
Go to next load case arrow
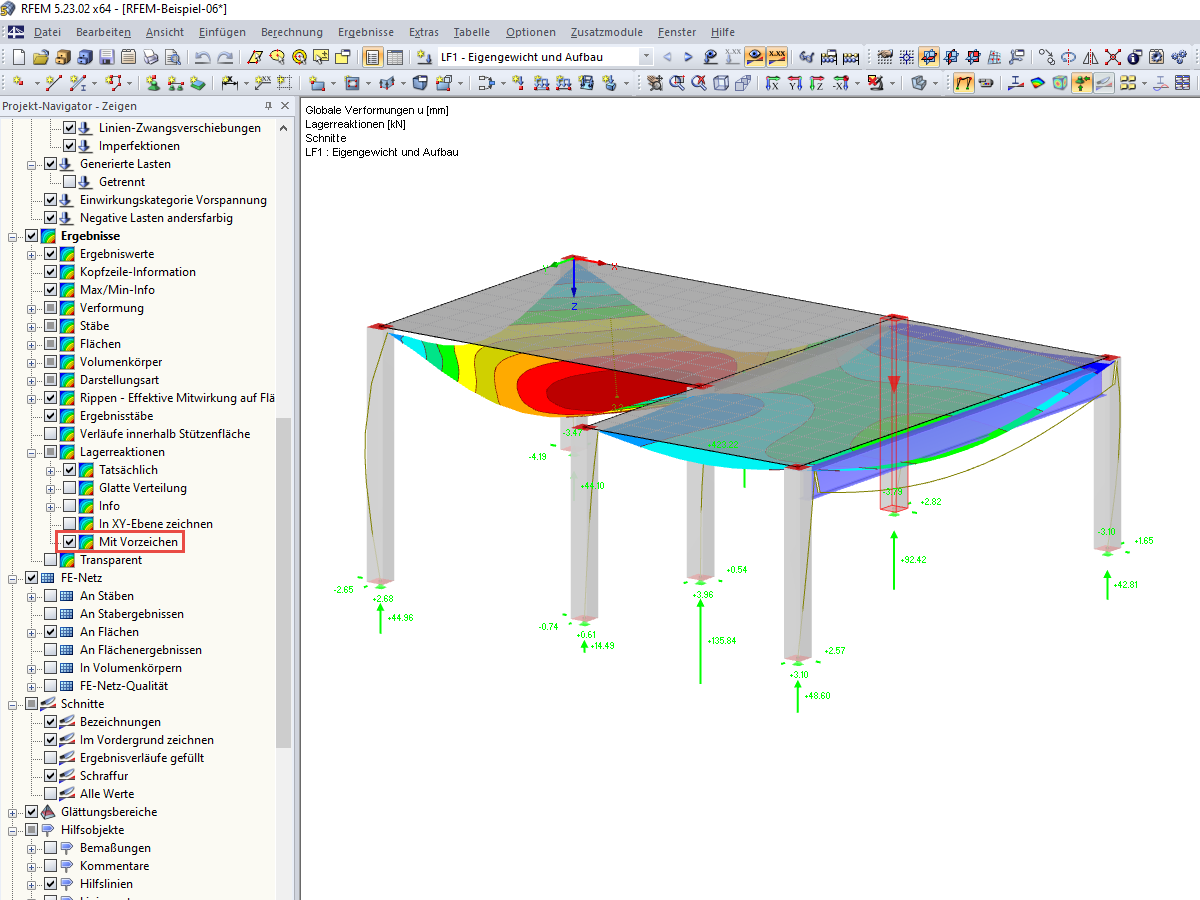click(x=688, y=57)
